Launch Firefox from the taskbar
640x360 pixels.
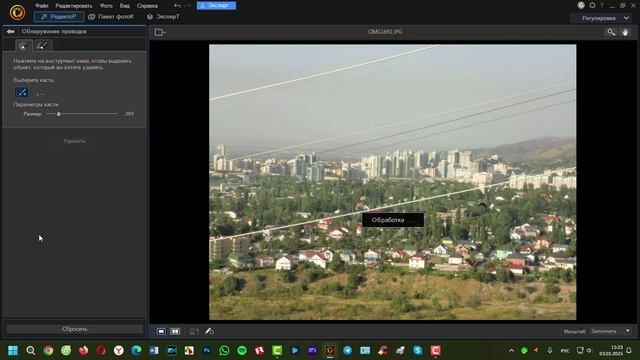coord(84,351)
